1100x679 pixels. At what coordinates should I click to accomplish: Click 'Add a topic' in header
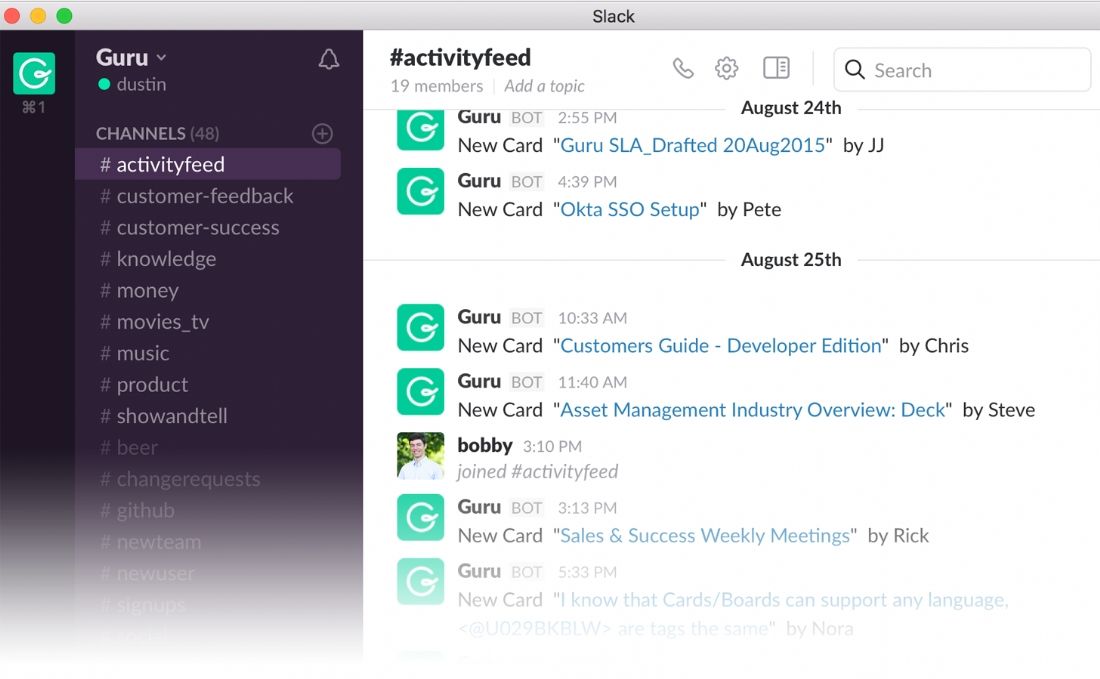(544, 86)
